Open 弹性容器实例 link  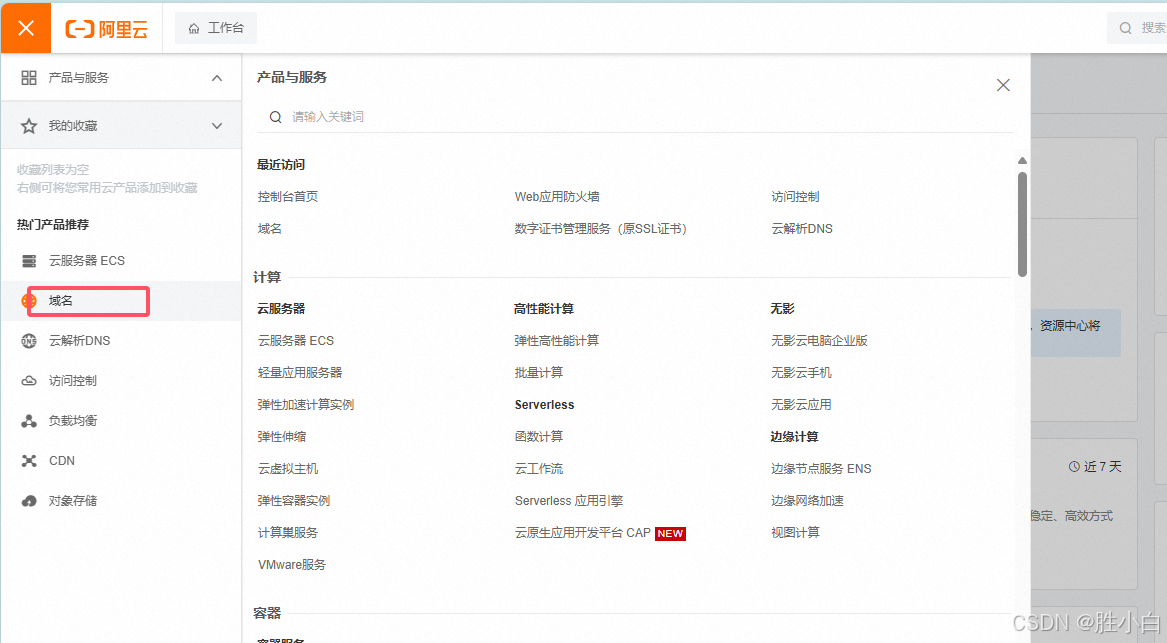294,501
